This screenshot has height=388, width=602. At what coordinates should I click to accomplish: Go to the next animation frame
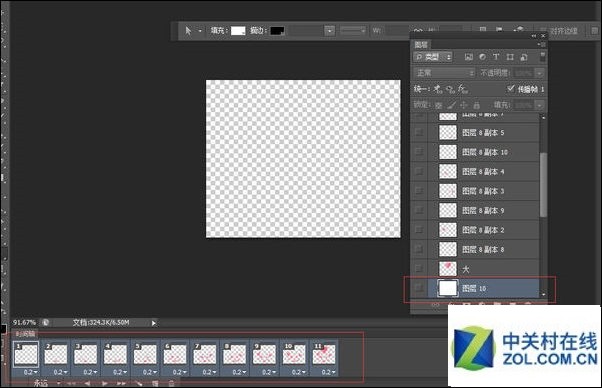click(x=121, y=383)
